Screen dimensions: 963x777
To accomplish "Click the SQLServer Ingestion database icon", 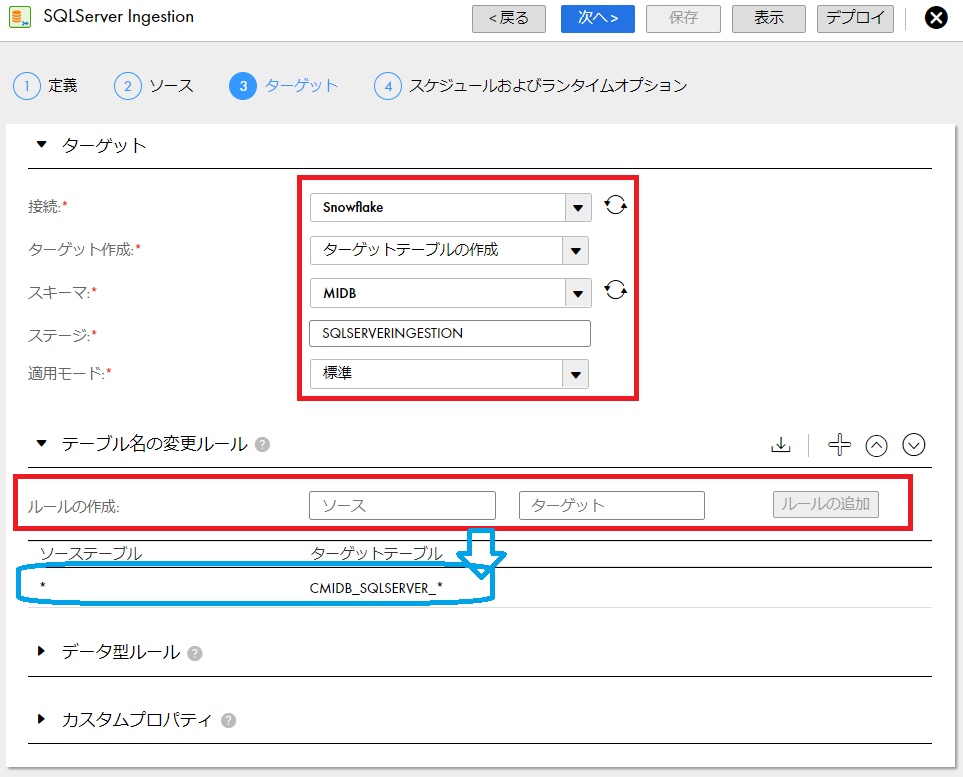I will tap(20, 17).
